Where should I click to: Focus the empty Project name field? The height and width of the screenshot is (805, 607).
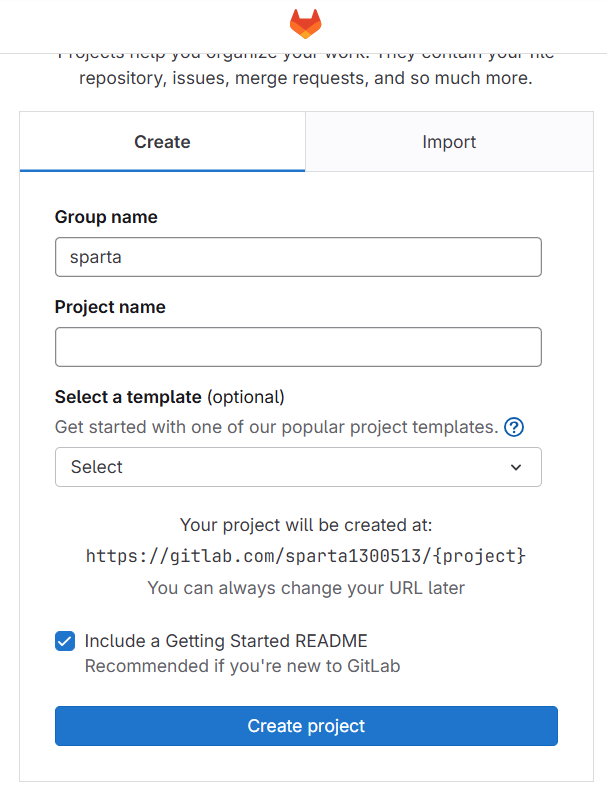point(298,347)
